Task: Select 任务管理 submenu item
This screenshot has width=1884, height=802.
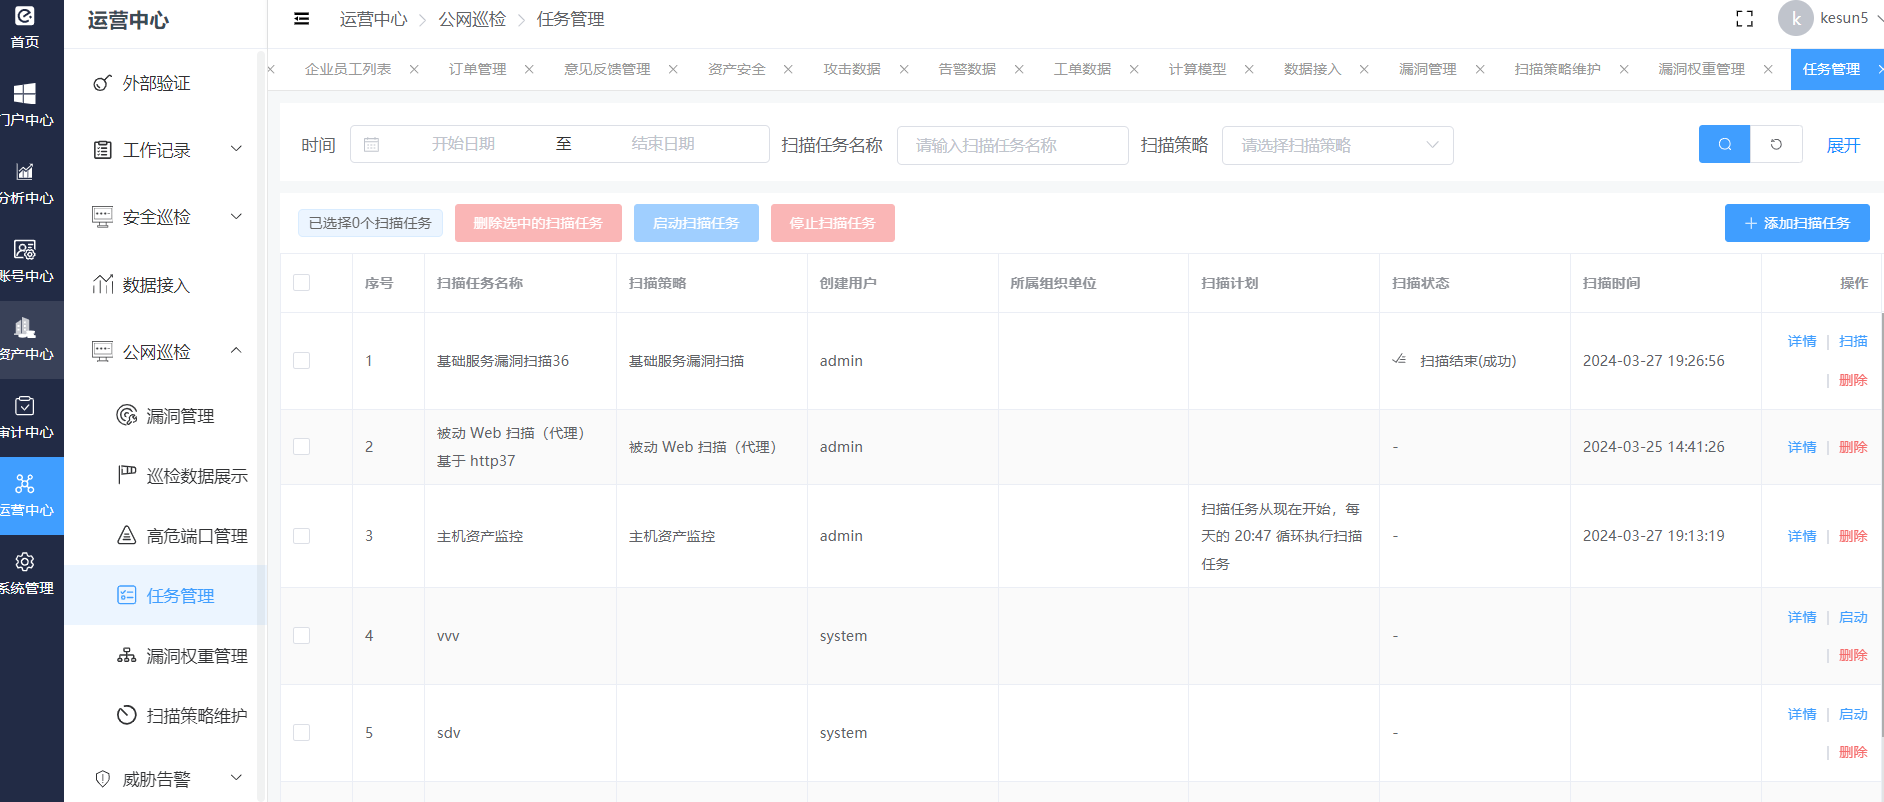Action: click(x=165, y=596)
